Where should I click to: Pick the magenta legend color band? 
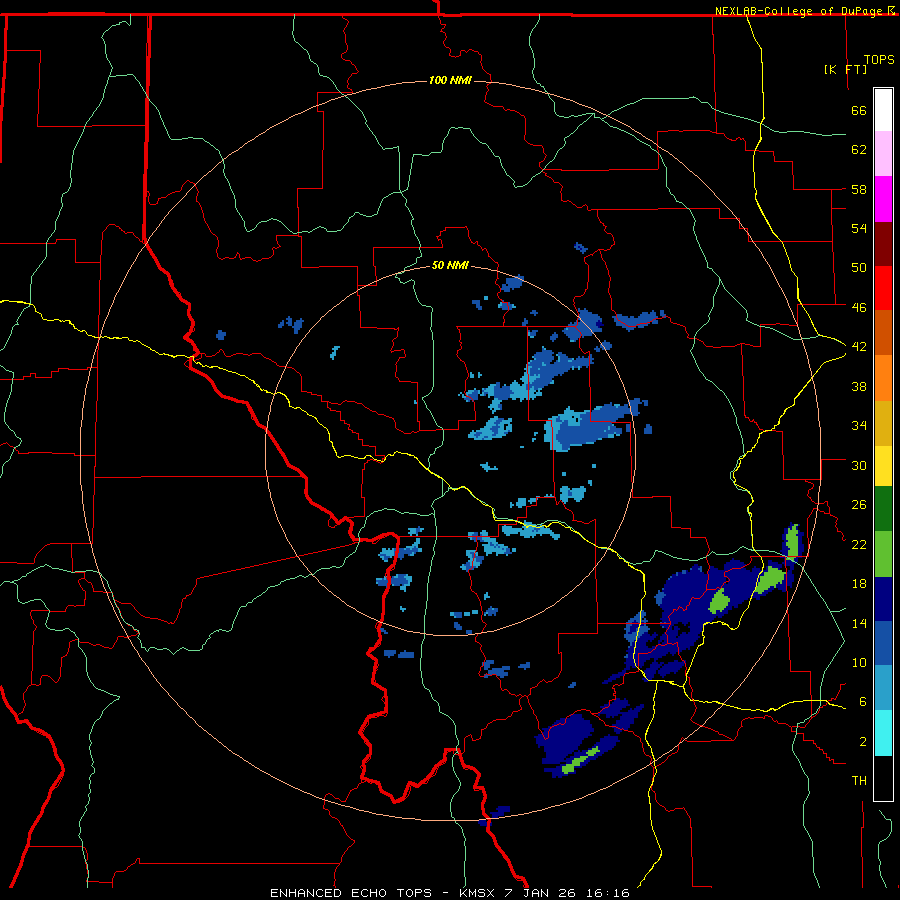point(883,199)
